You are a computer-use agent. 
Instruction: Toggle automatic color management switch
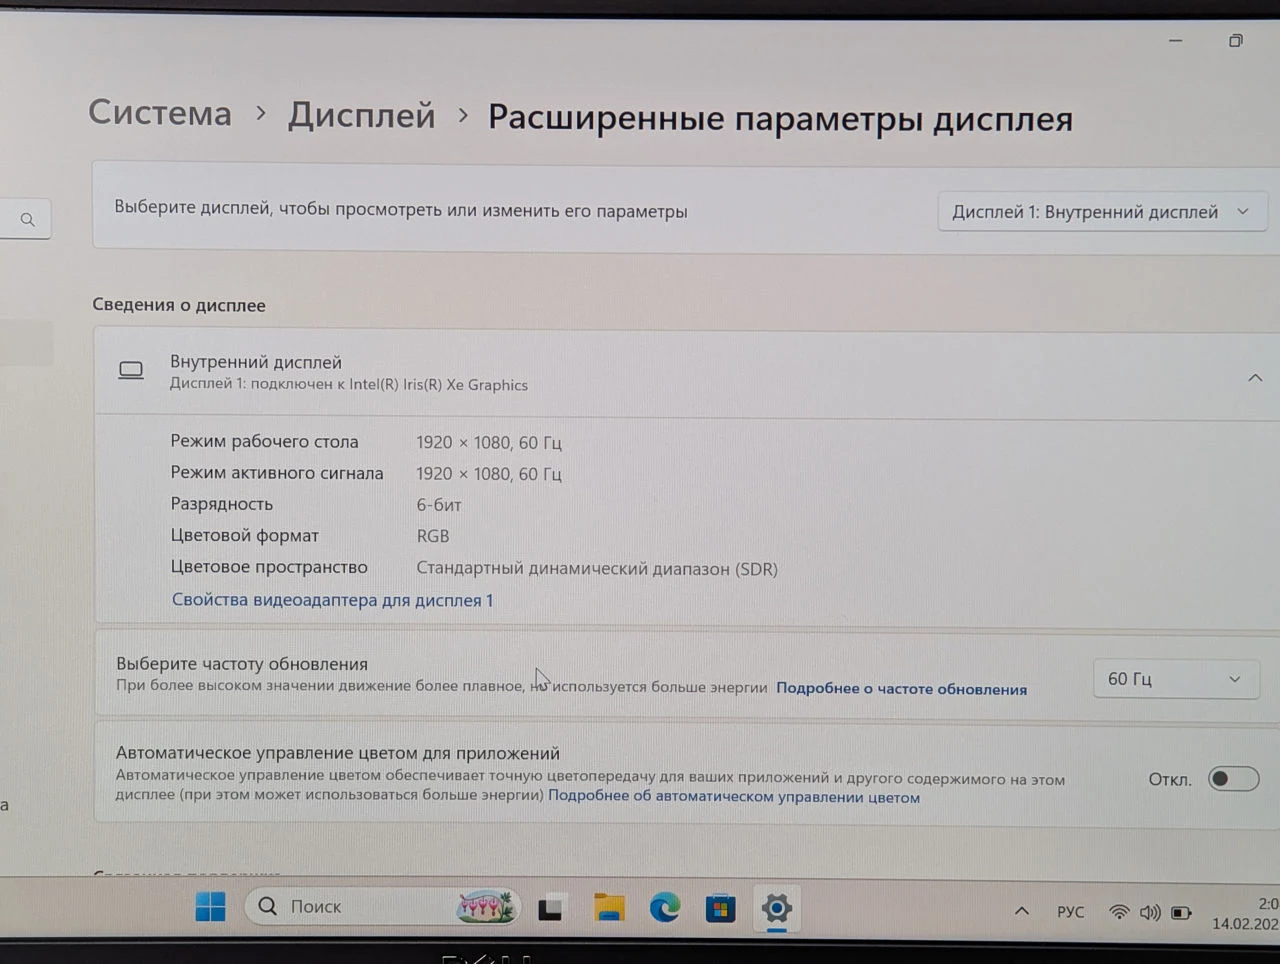tap(1234, 779)
